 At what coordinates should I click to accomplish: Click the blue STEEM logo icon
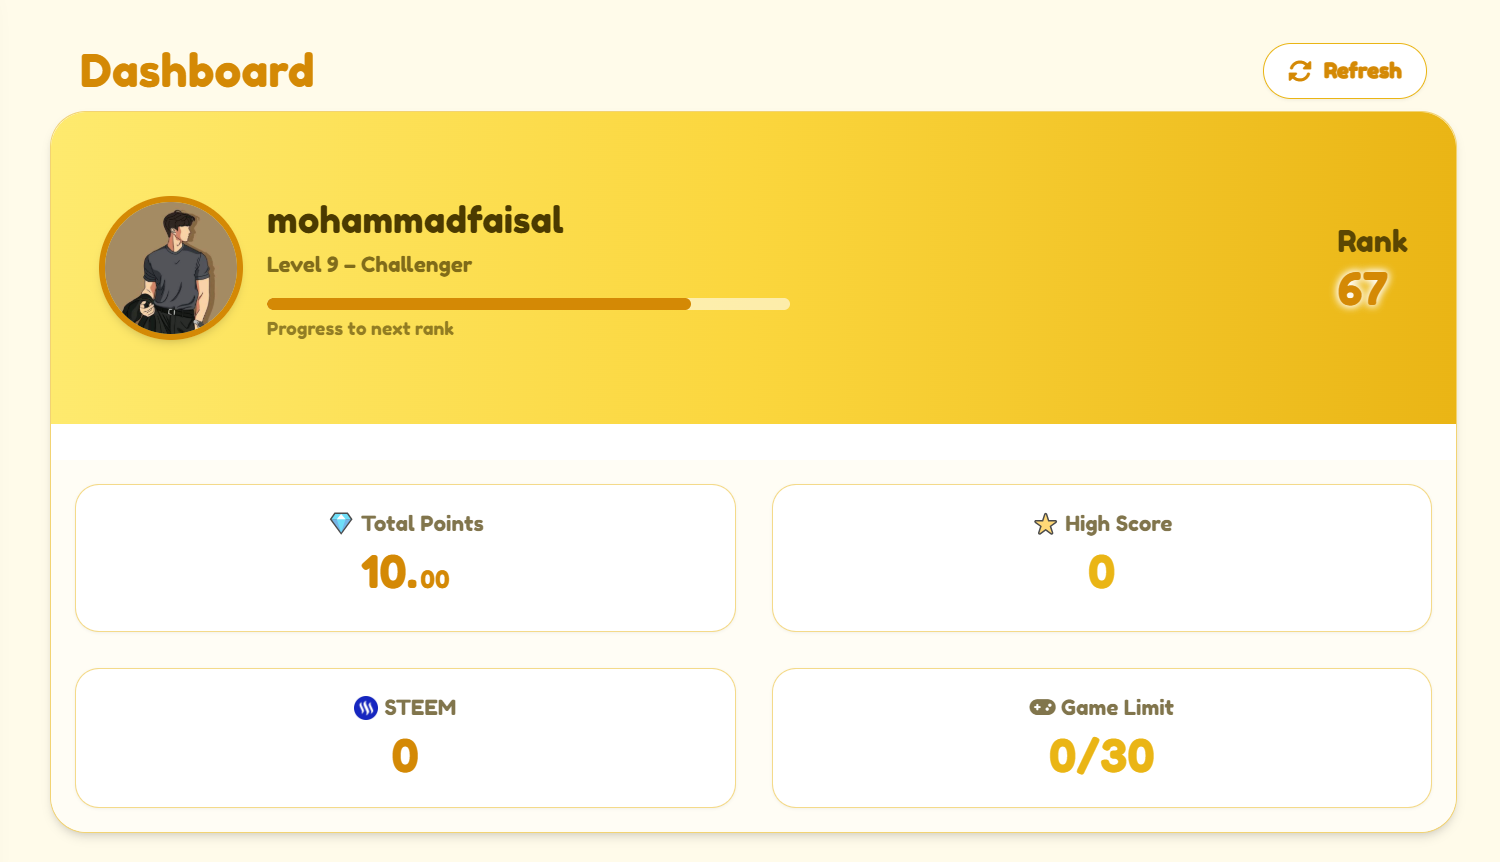pyautogui.click(x=366, y=708)
